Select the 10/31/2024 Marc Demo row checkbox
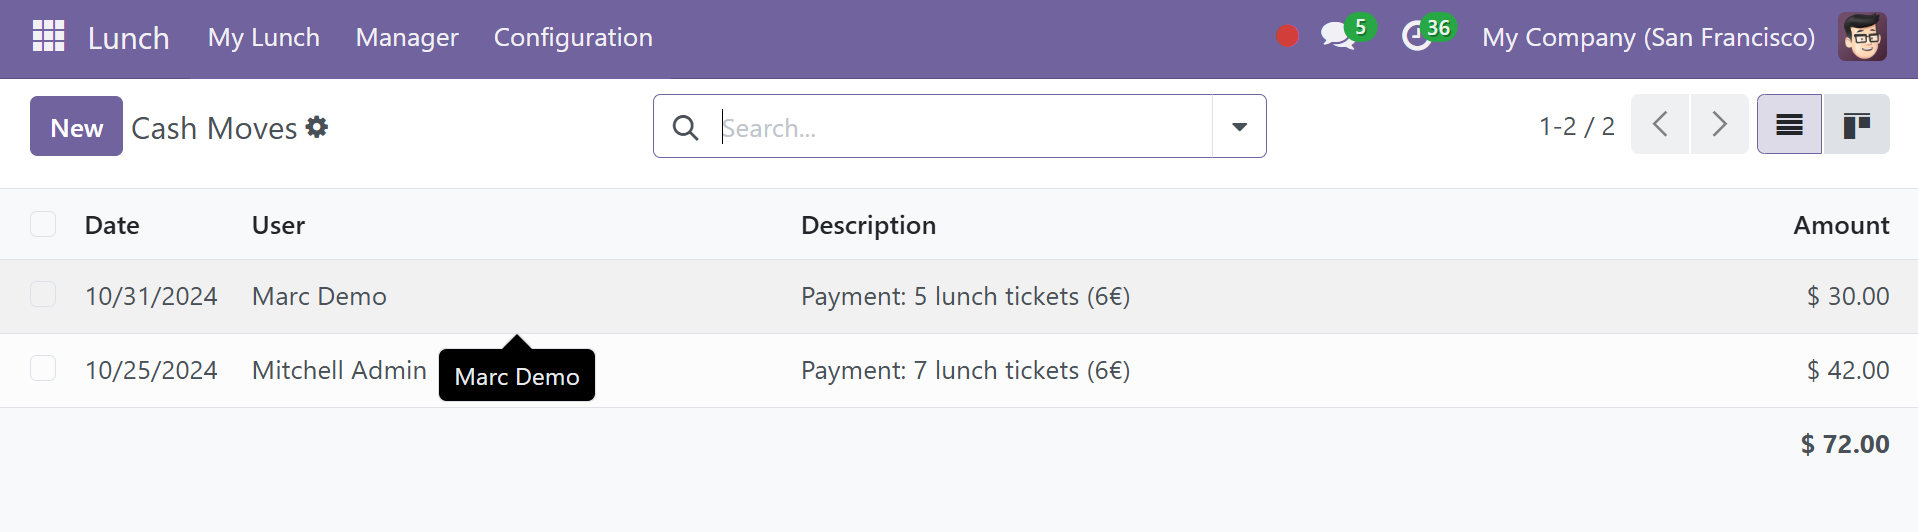 43,295
